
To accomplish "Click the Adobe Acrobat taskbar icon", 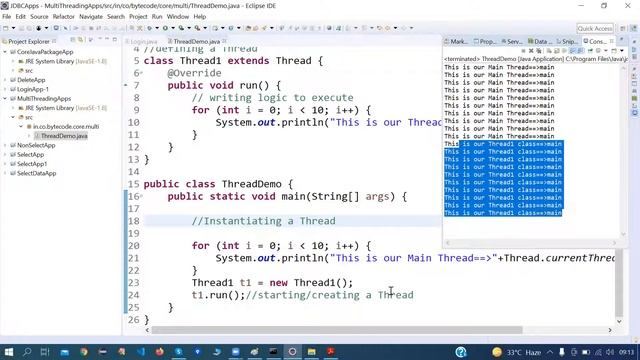I will click(x=331, y=352).
